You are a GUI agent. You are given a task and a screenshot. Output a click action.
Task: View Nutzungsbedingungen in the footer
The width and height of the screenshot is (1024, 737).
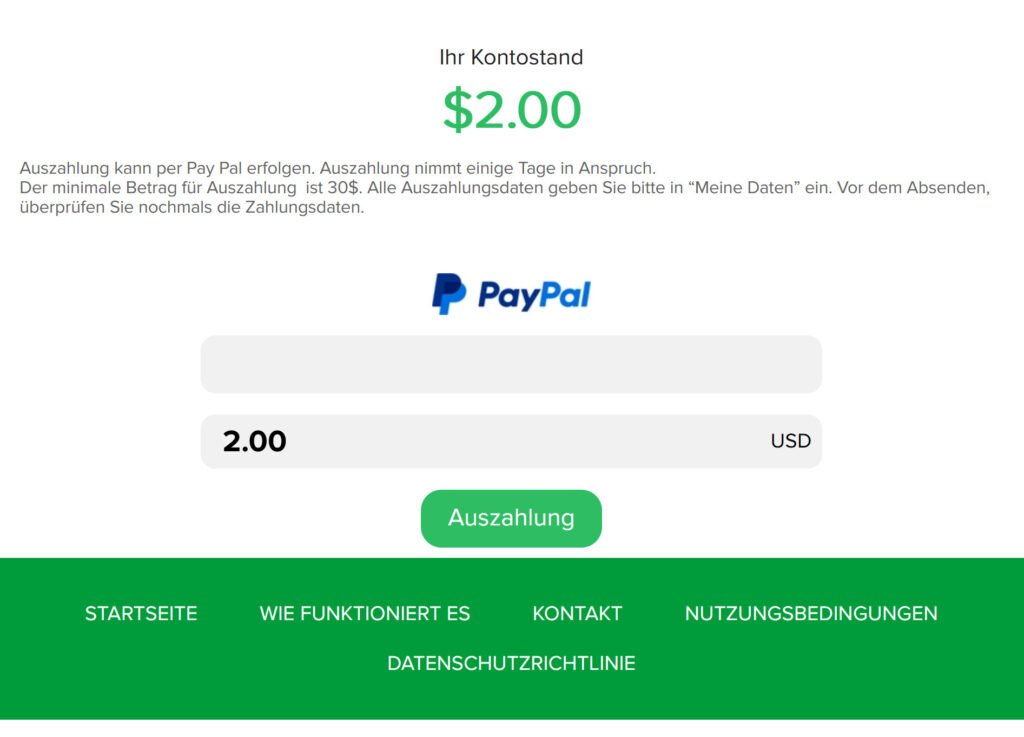pyautogui.click(x=811, y=613)
